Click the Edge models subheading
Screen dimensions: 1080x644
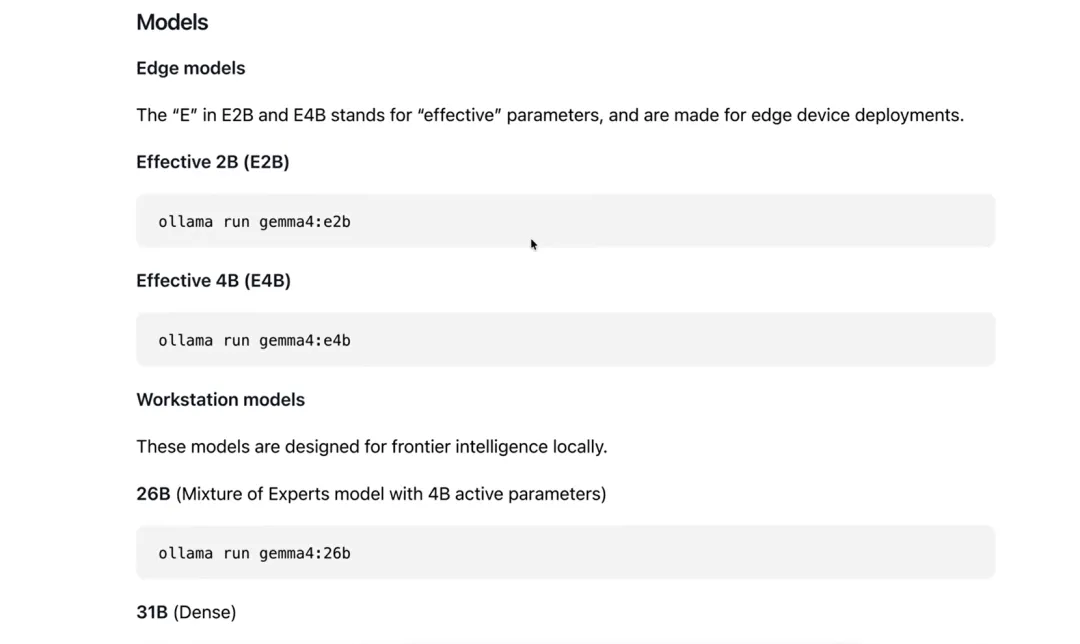point(191,68)
